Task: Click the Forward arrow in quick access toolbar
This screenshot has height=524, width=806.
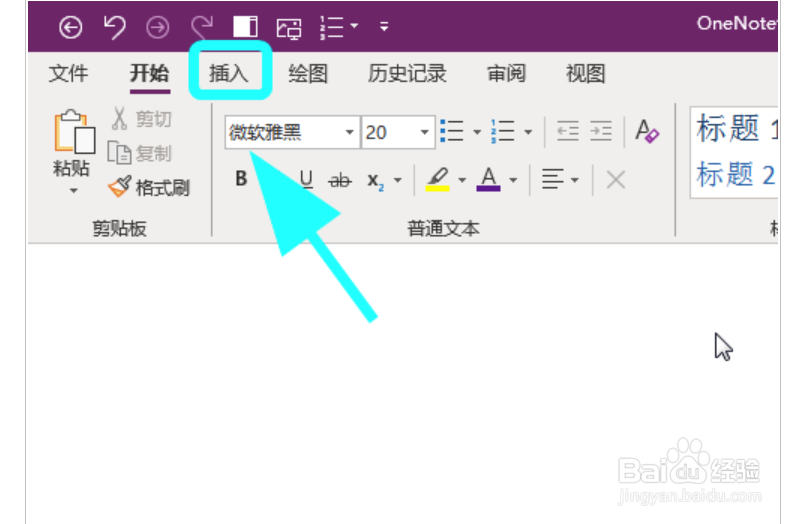Action: pyautogui.click(x=157, y=27)
